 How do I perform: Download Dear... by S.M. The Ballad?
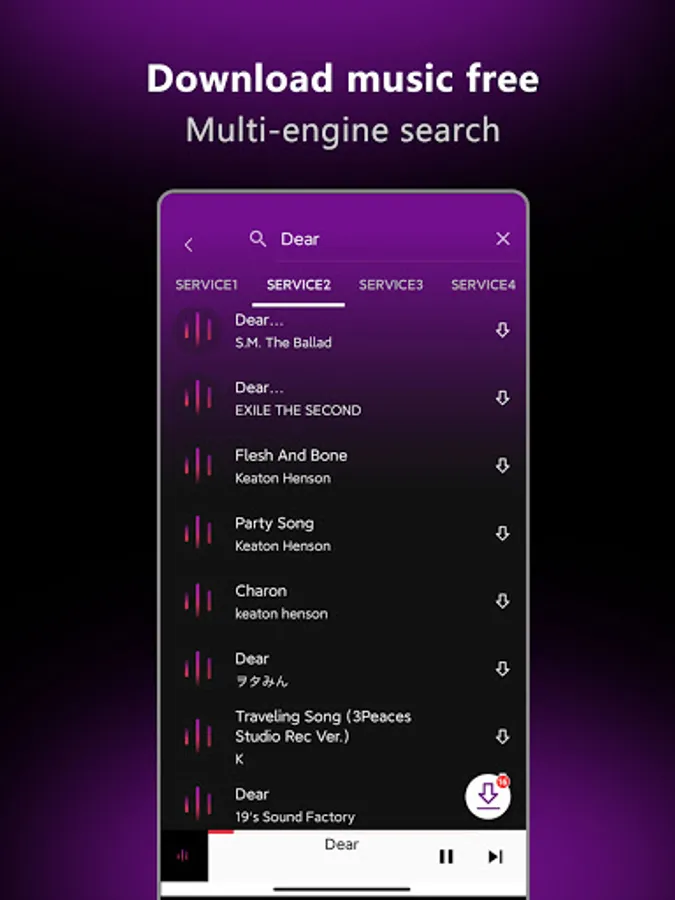coord(502,330)
